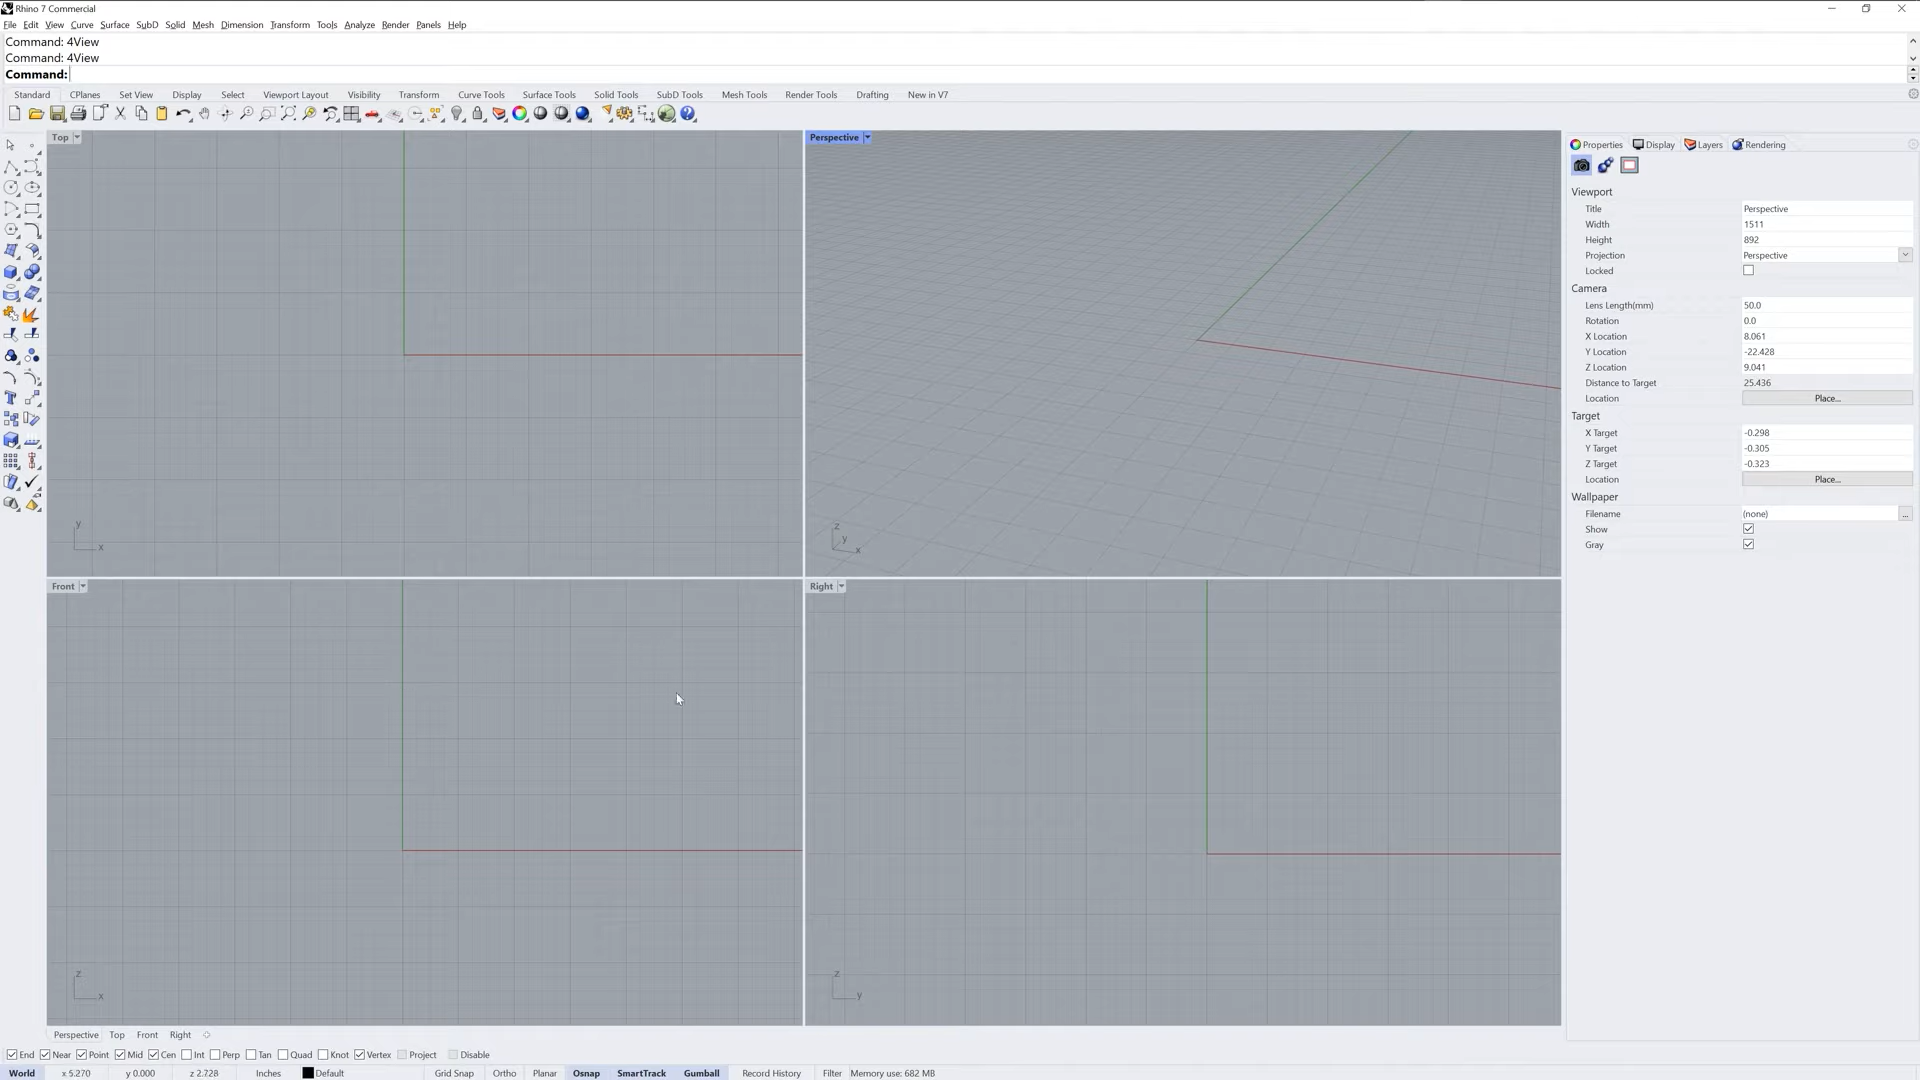Toggle the Locked checkbox for the viewport

pos(1748,270)
